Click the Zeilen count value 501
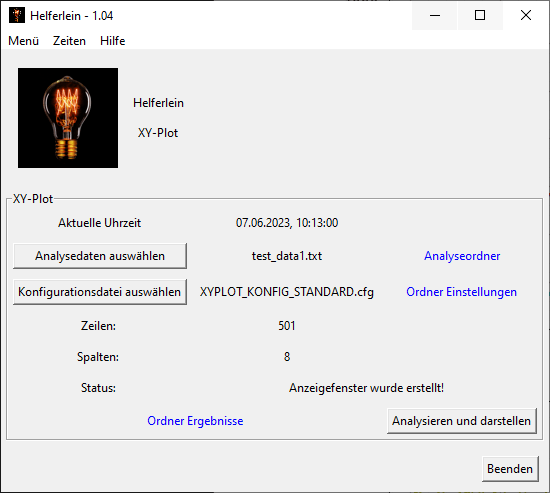This screenshot has width=550, height=493. 287,326
